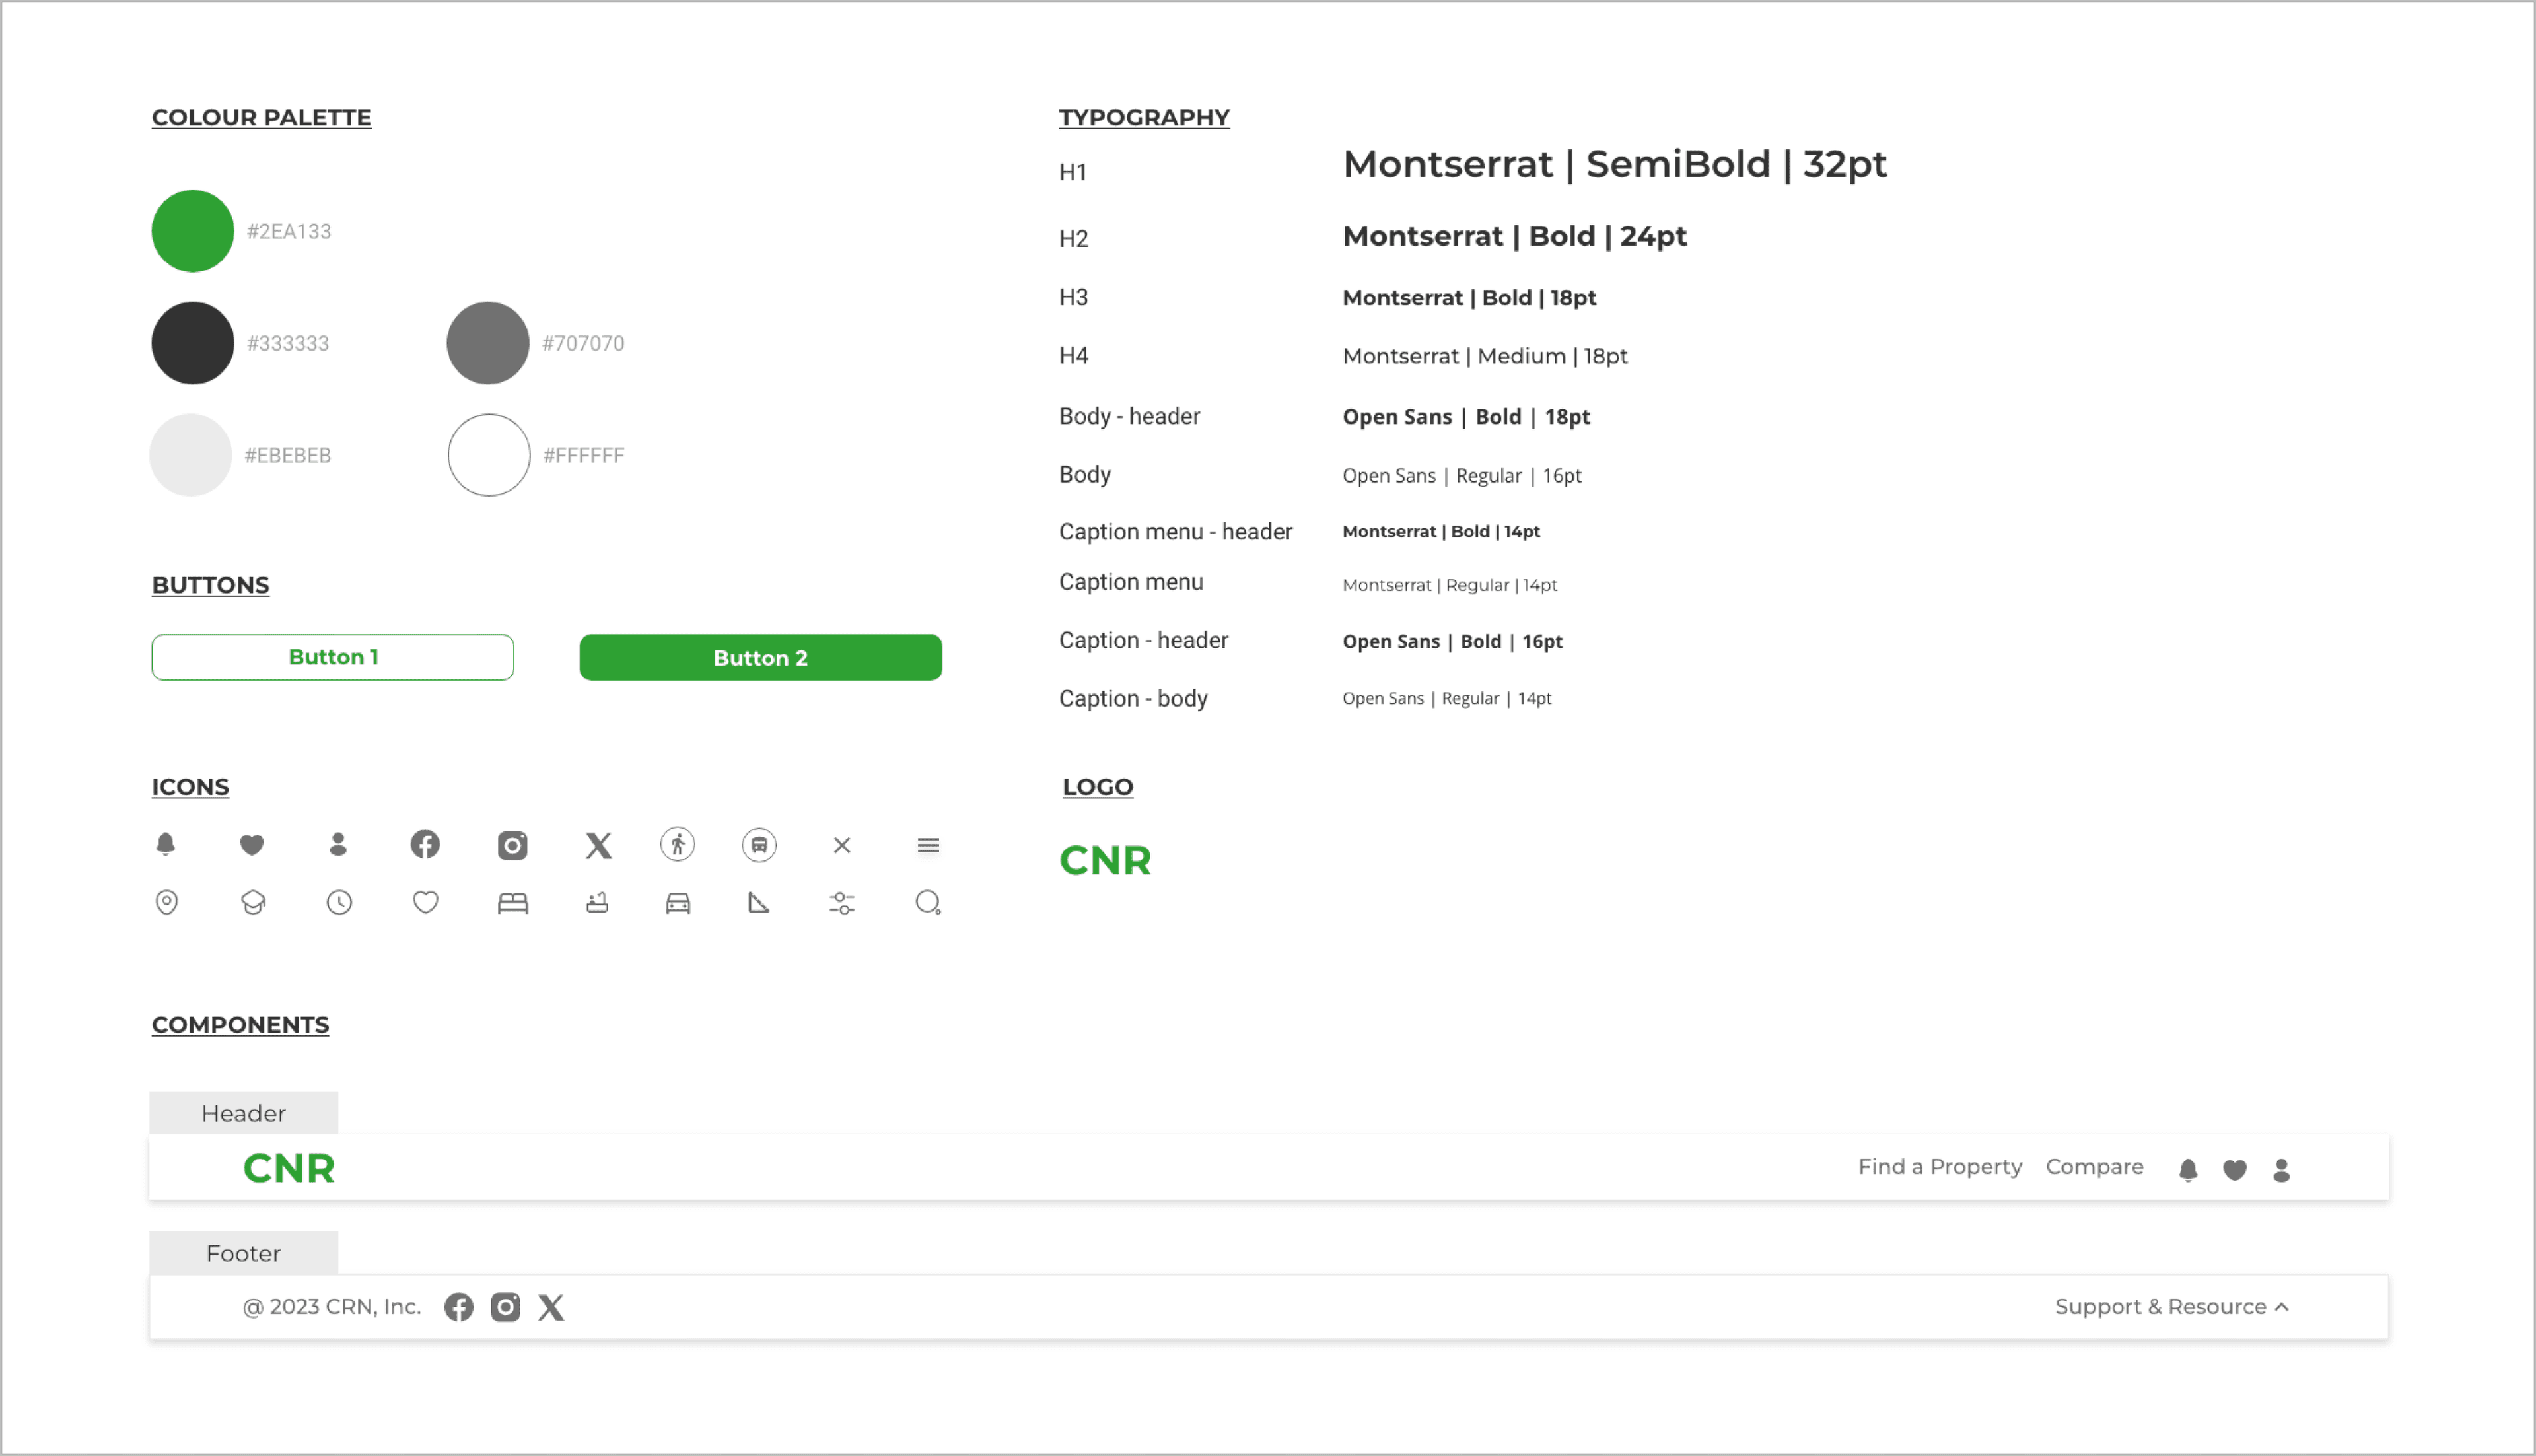2536x1456 pixels.
Task: Click 'Montserrat | Medium | 18pt' sample text
Action: [1485, 357]
